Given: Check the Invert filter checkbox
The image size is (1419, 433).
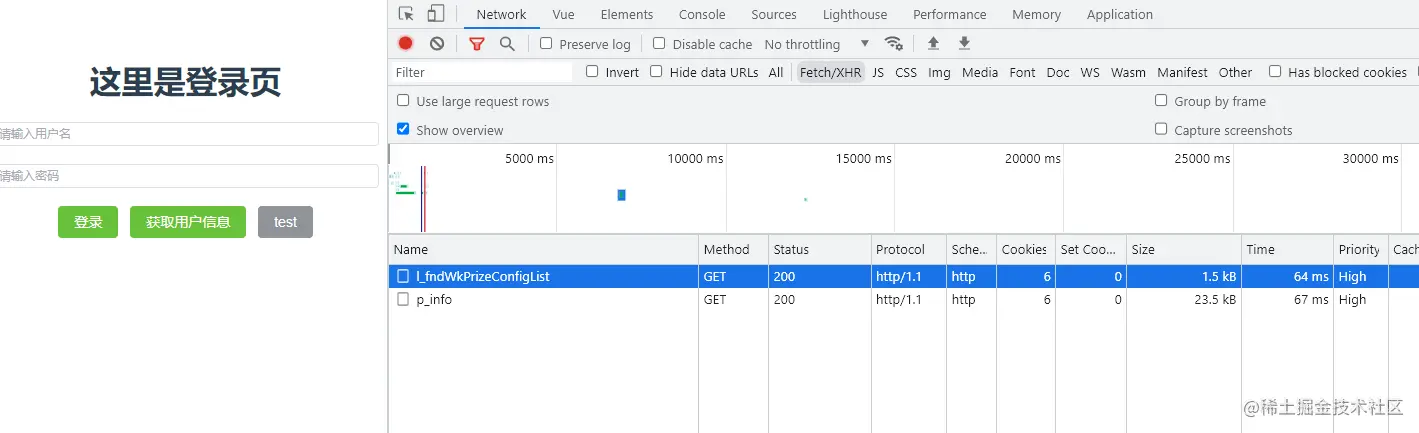Looking at the screenshot, I should tap(592, 71).
